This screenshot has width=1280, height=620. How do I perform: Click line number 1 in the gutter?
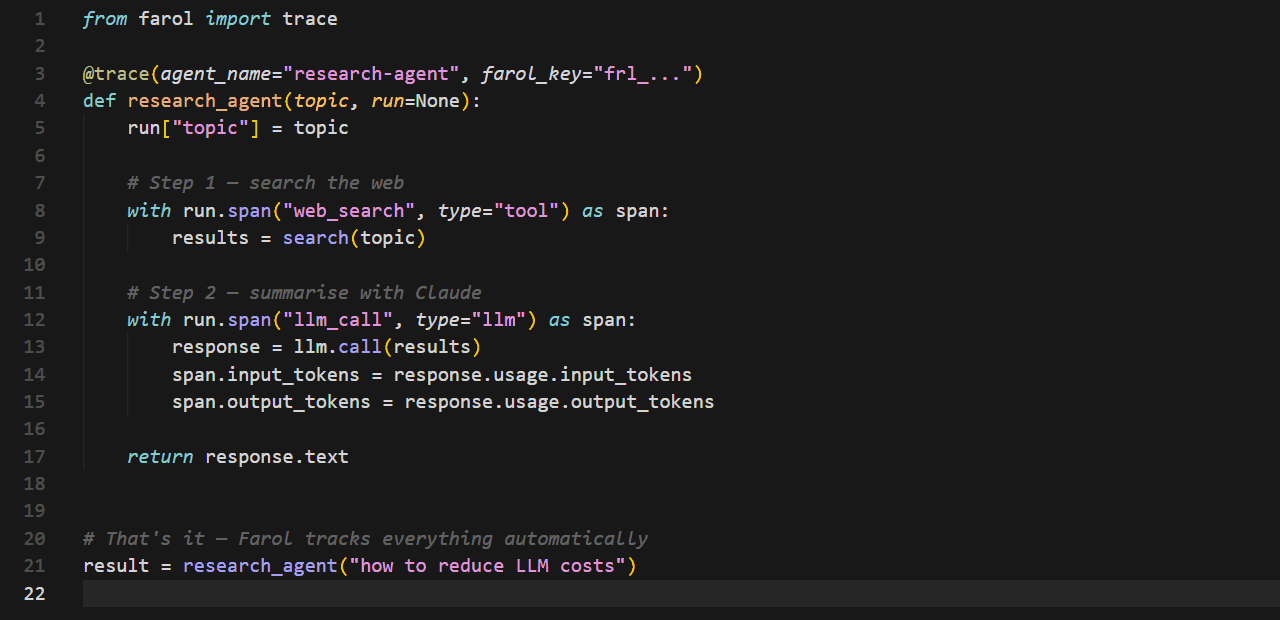(x=39, y=19)
